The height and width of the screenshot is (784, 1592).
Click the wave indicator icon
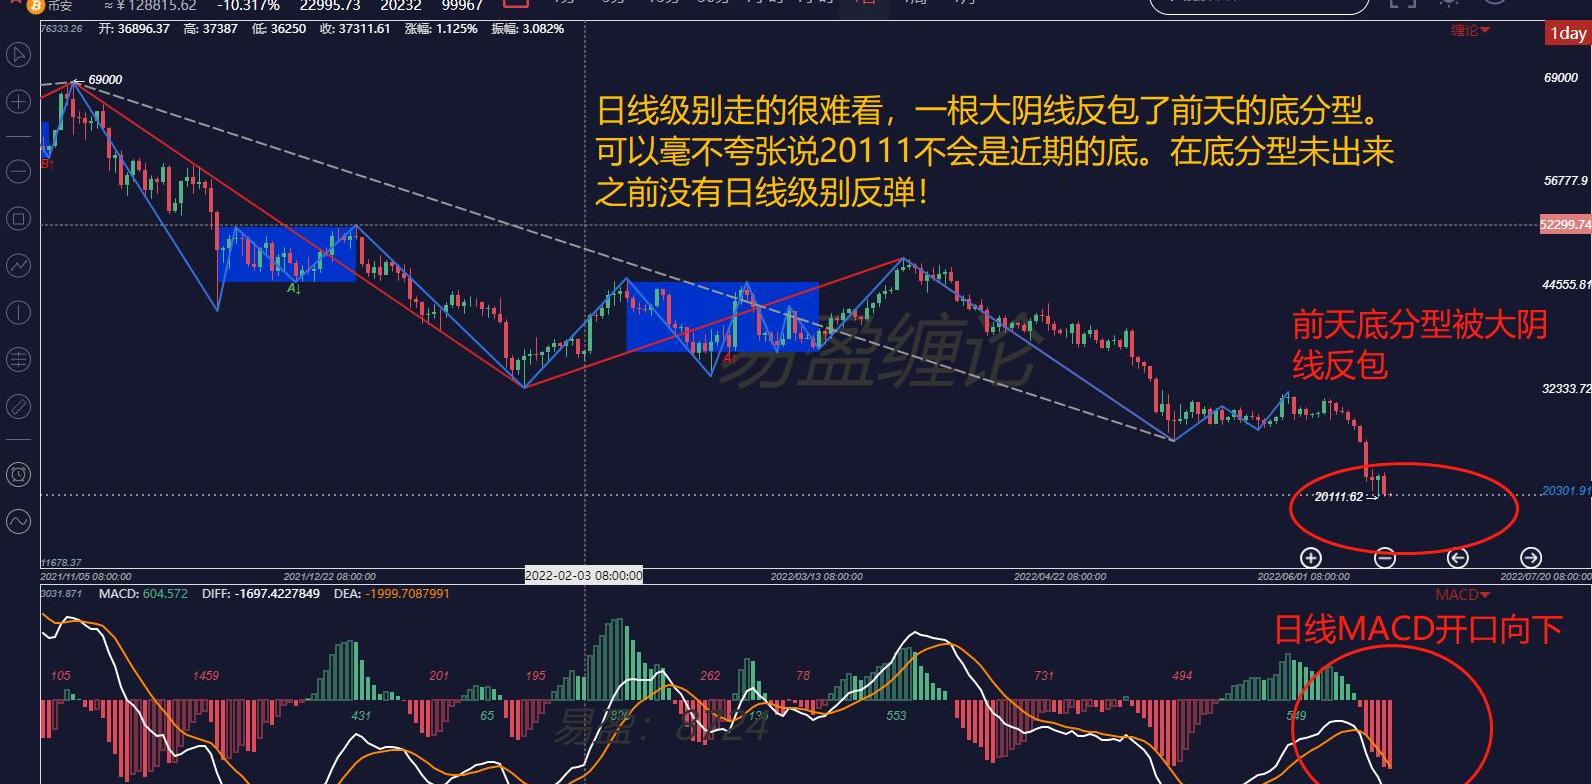click(18, 521)
